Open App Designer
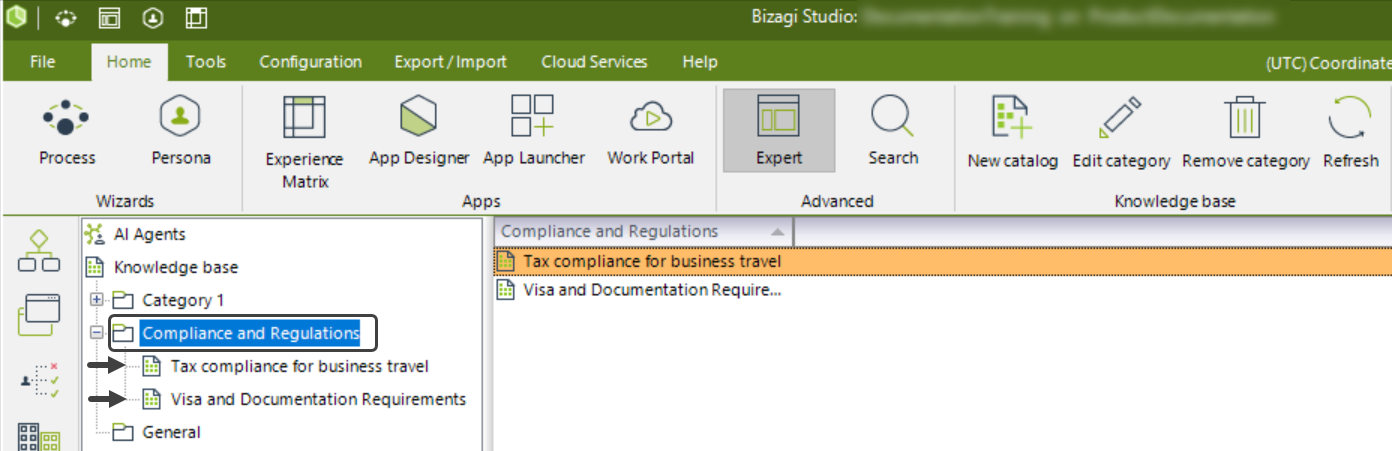The width and height of the screenshot is (1392, 451). (x=419, y=131)
